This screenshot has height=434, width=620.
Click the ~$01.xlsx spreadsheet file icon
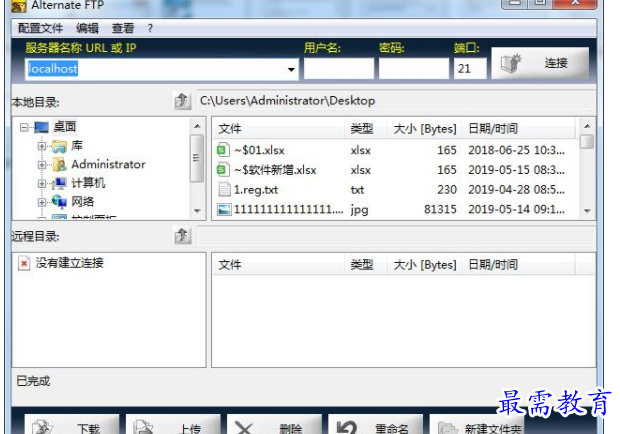click(223, 150)
